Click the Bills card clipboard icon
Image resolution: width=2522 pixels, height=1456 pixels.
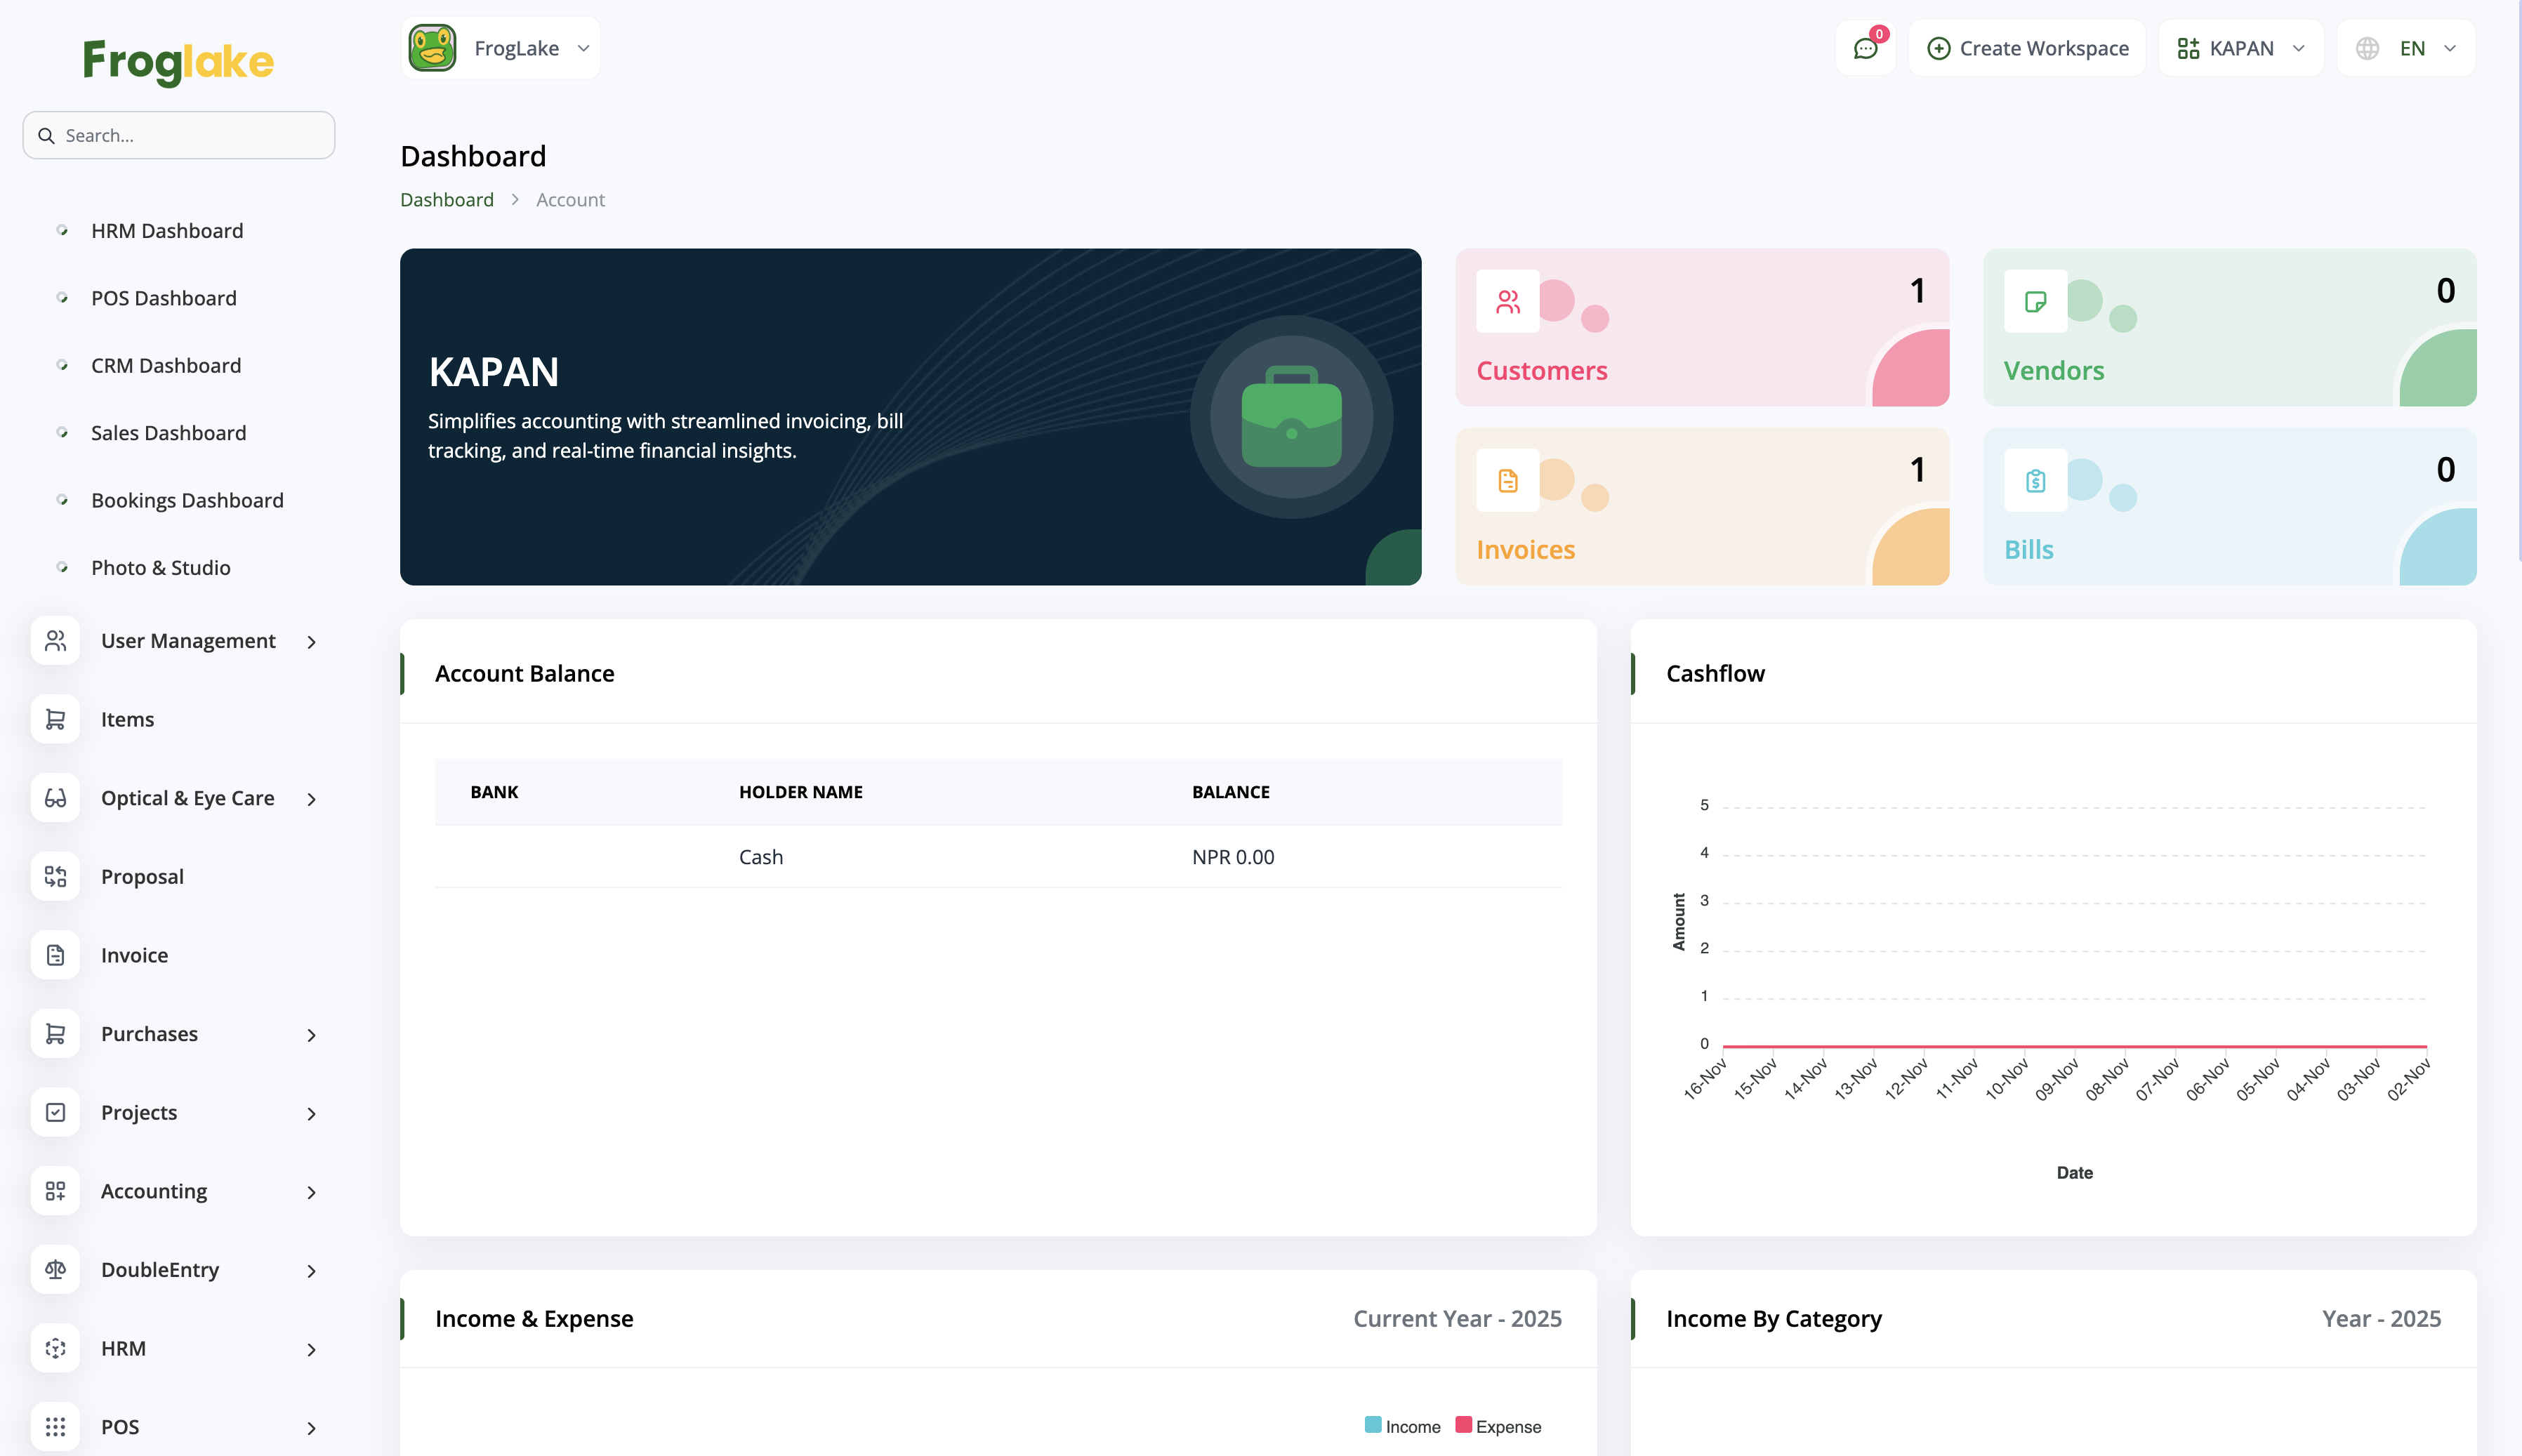coord(2035,481)
